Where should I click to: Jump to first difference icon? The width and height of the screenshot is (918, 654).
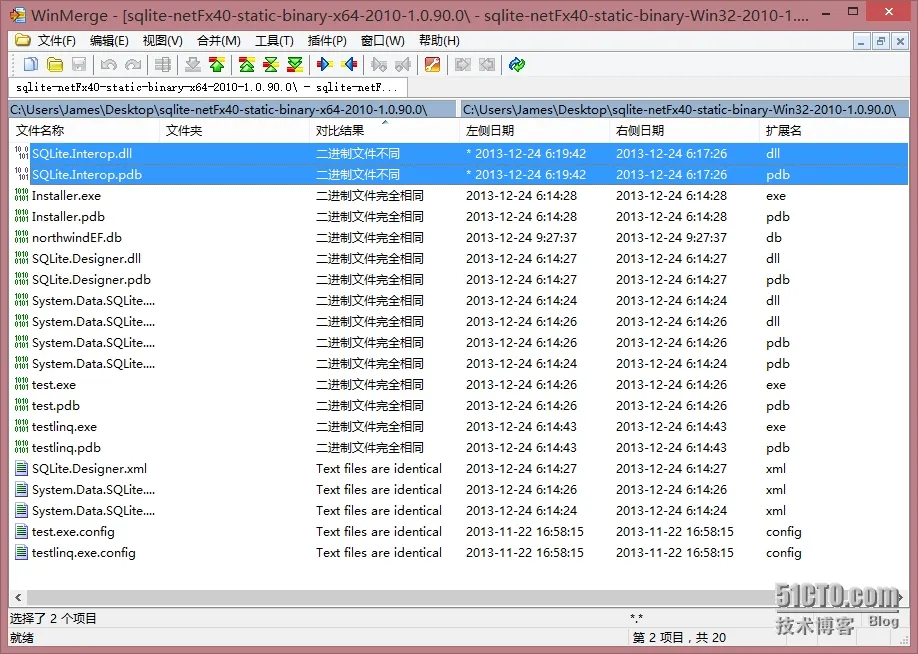pyautogui.click(x=246, y=64)
